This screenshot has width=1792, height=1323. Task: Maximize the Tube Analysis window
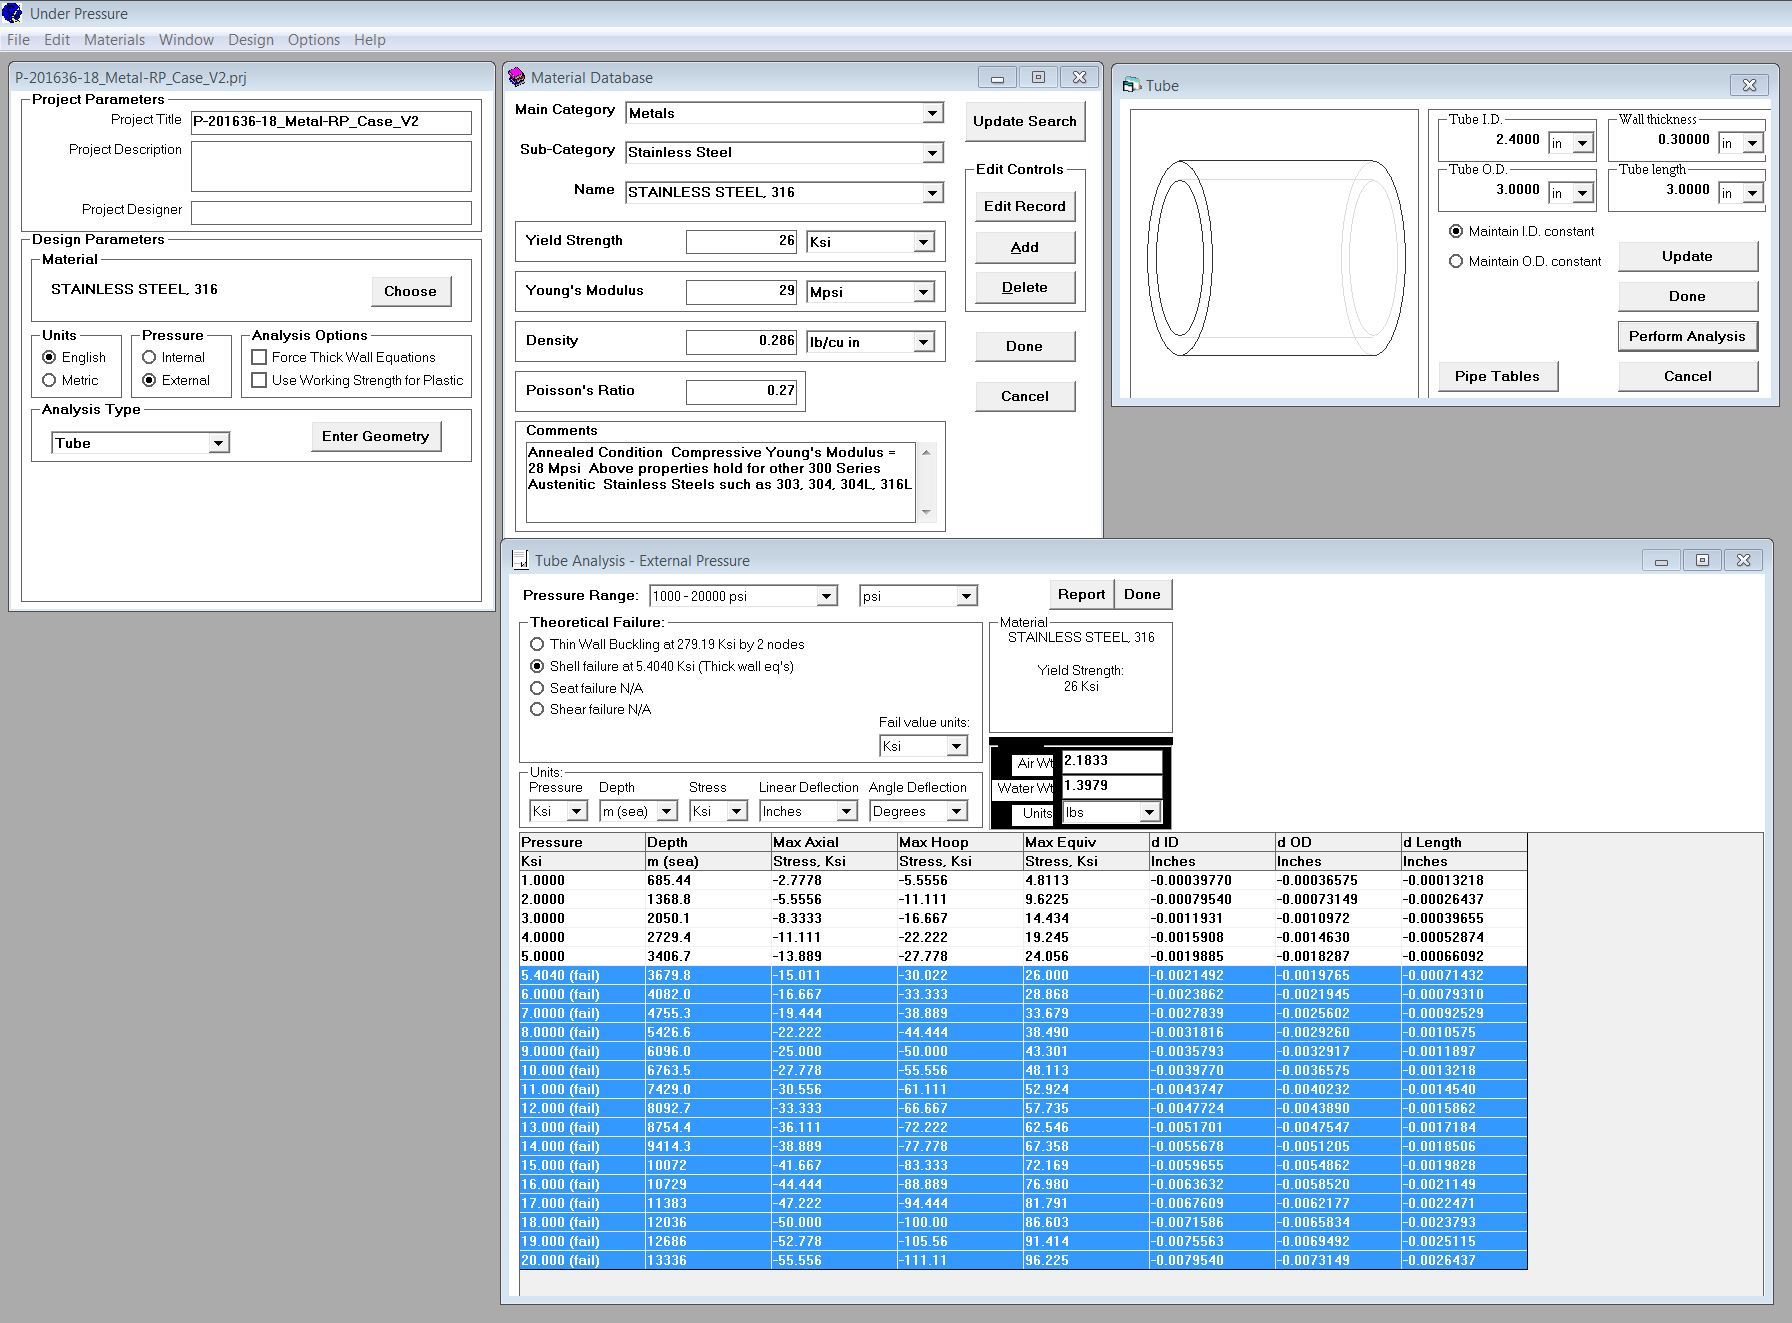tap(1702, 560)
